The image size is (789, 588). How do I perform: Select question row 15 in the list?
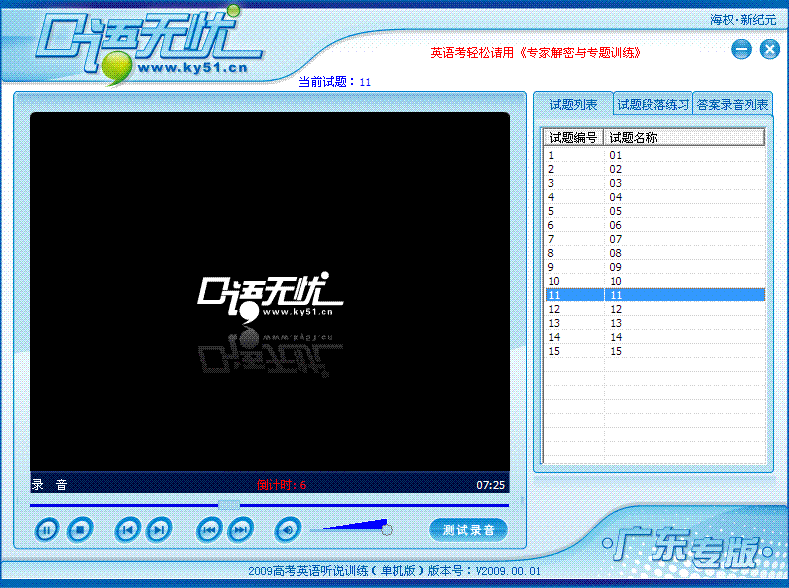(x=655, y=351)
